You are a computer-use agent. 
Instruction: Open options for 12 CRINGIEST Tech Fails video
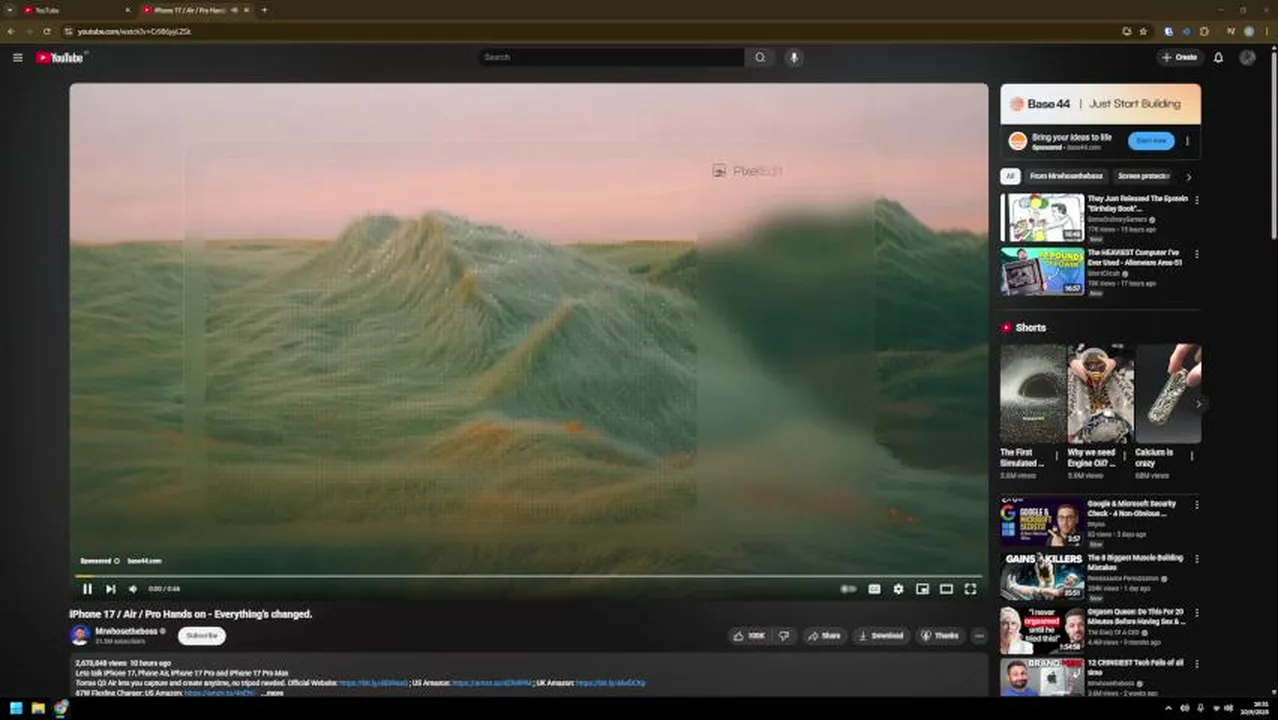[x=1196, y=664]
